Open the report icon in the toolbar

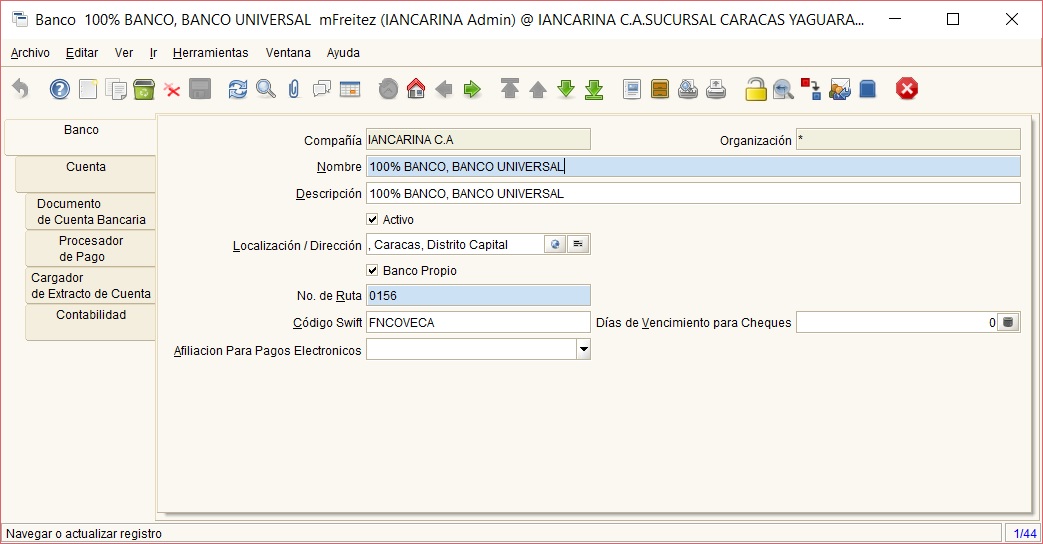point(632,88)
